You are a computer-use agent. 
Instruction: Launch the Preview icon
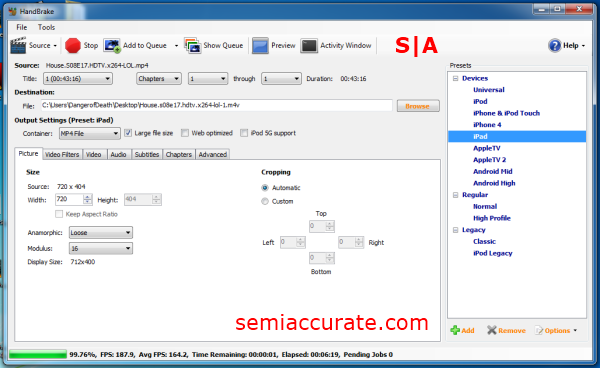tap(260, 46)
